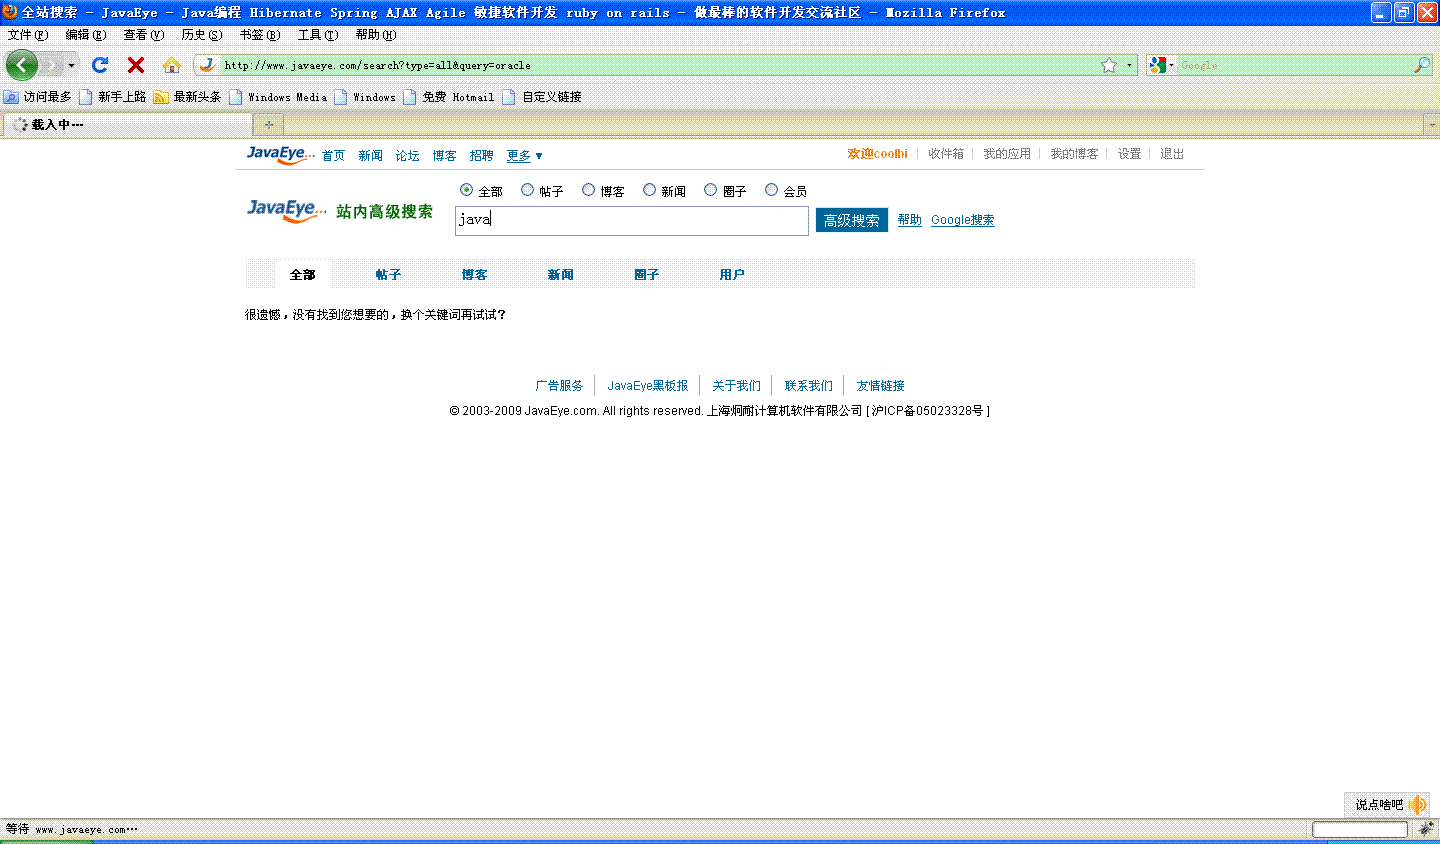This screenshot has width=1440, height=844.
Task: Open the 新手上路 bookmark
Action: [113, 97]
